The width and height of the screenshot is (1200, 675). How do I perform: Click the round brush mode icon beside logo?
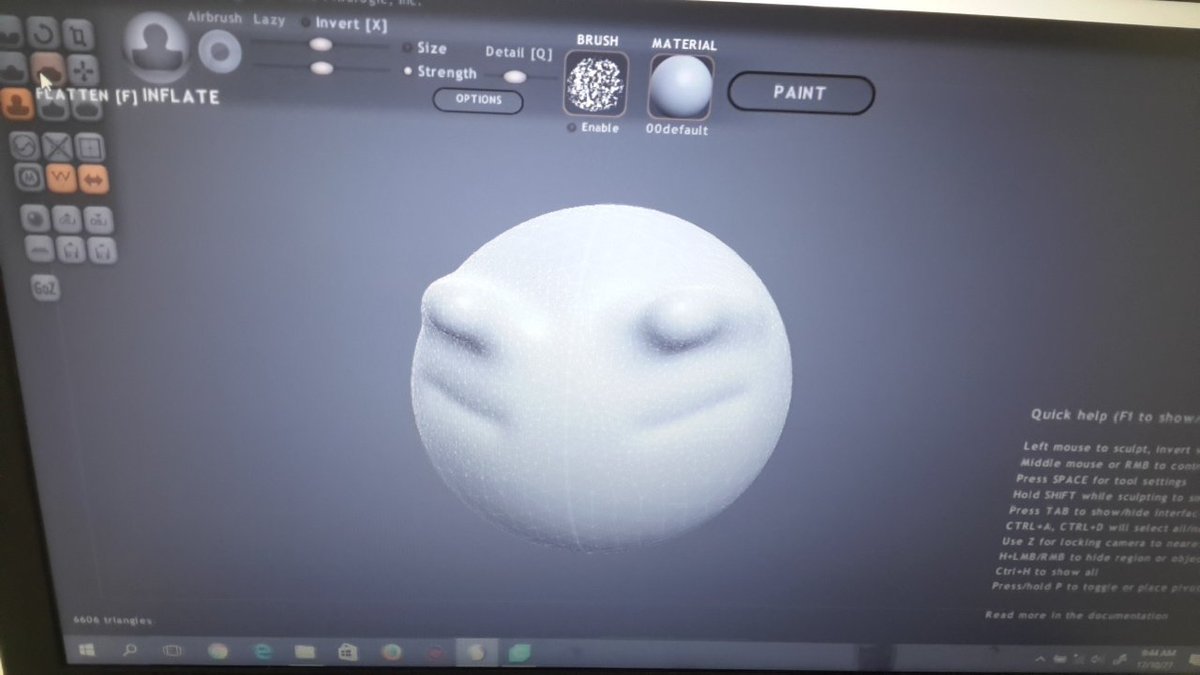click(x=220, y=50)
